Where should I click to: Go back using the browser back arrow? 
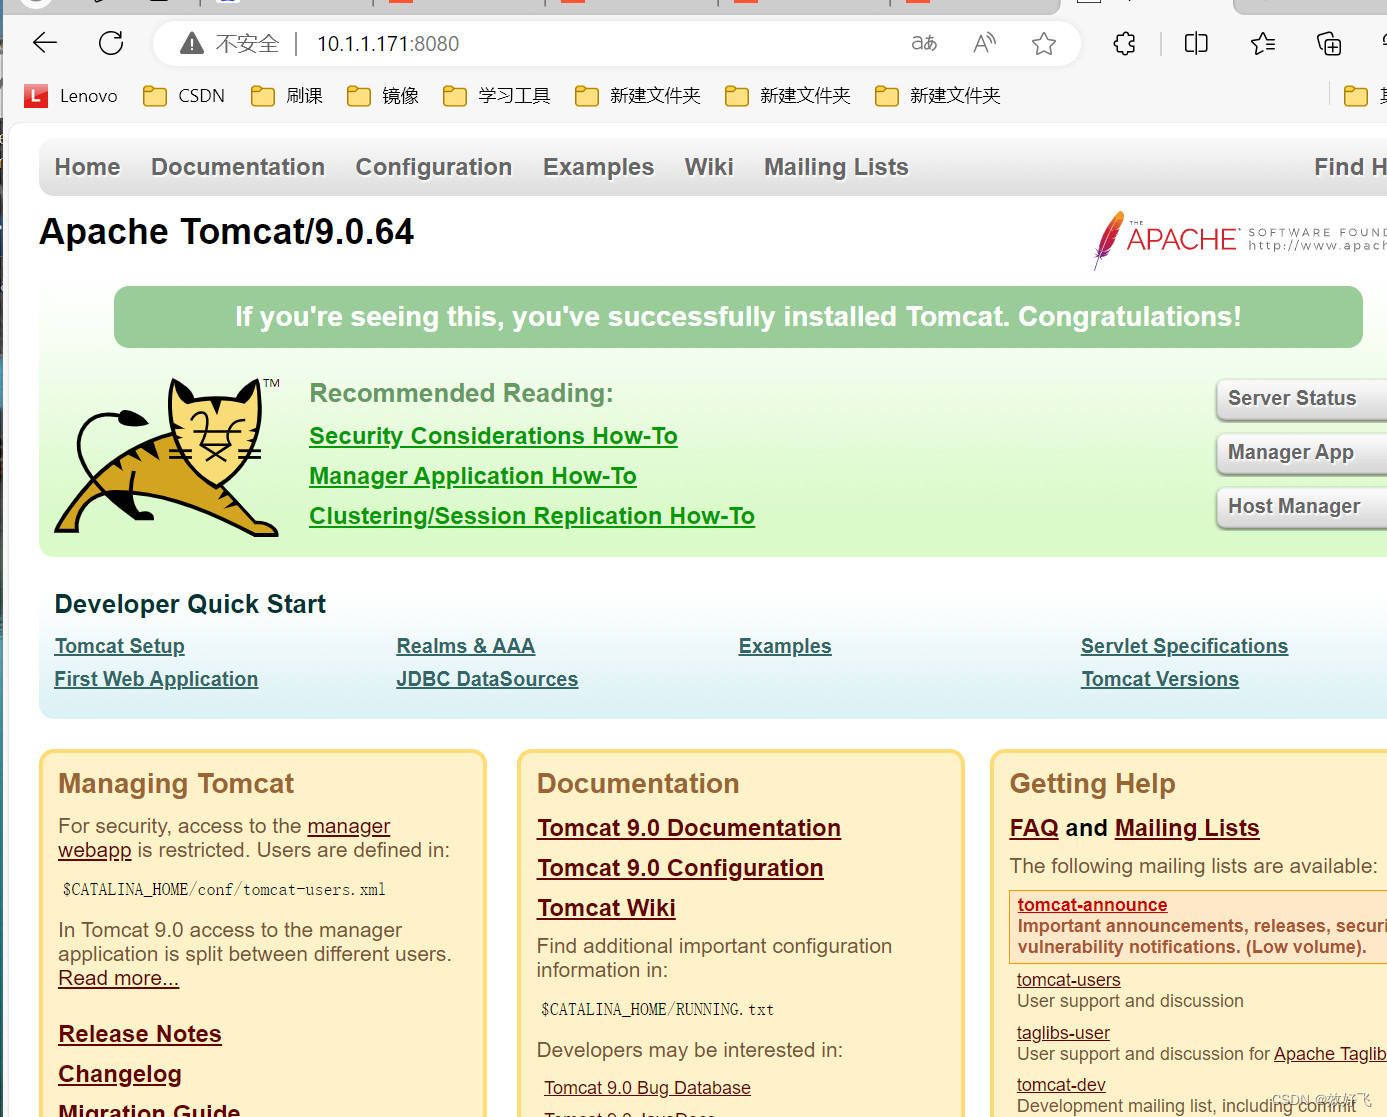tap(45, 43)
